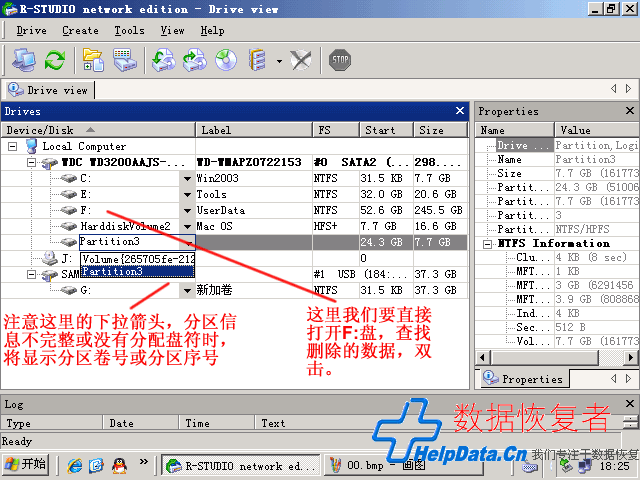The height and width of the screenshot is (480, 640).
Task: Select the C: drive row
Action: click(x=234, y=178)
